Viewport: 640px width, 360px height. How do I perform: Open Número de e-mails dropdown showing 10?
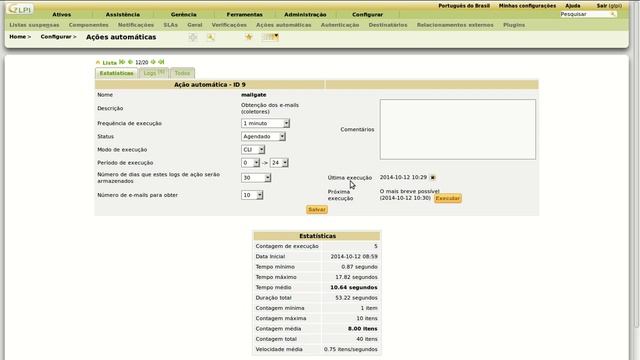252,195
